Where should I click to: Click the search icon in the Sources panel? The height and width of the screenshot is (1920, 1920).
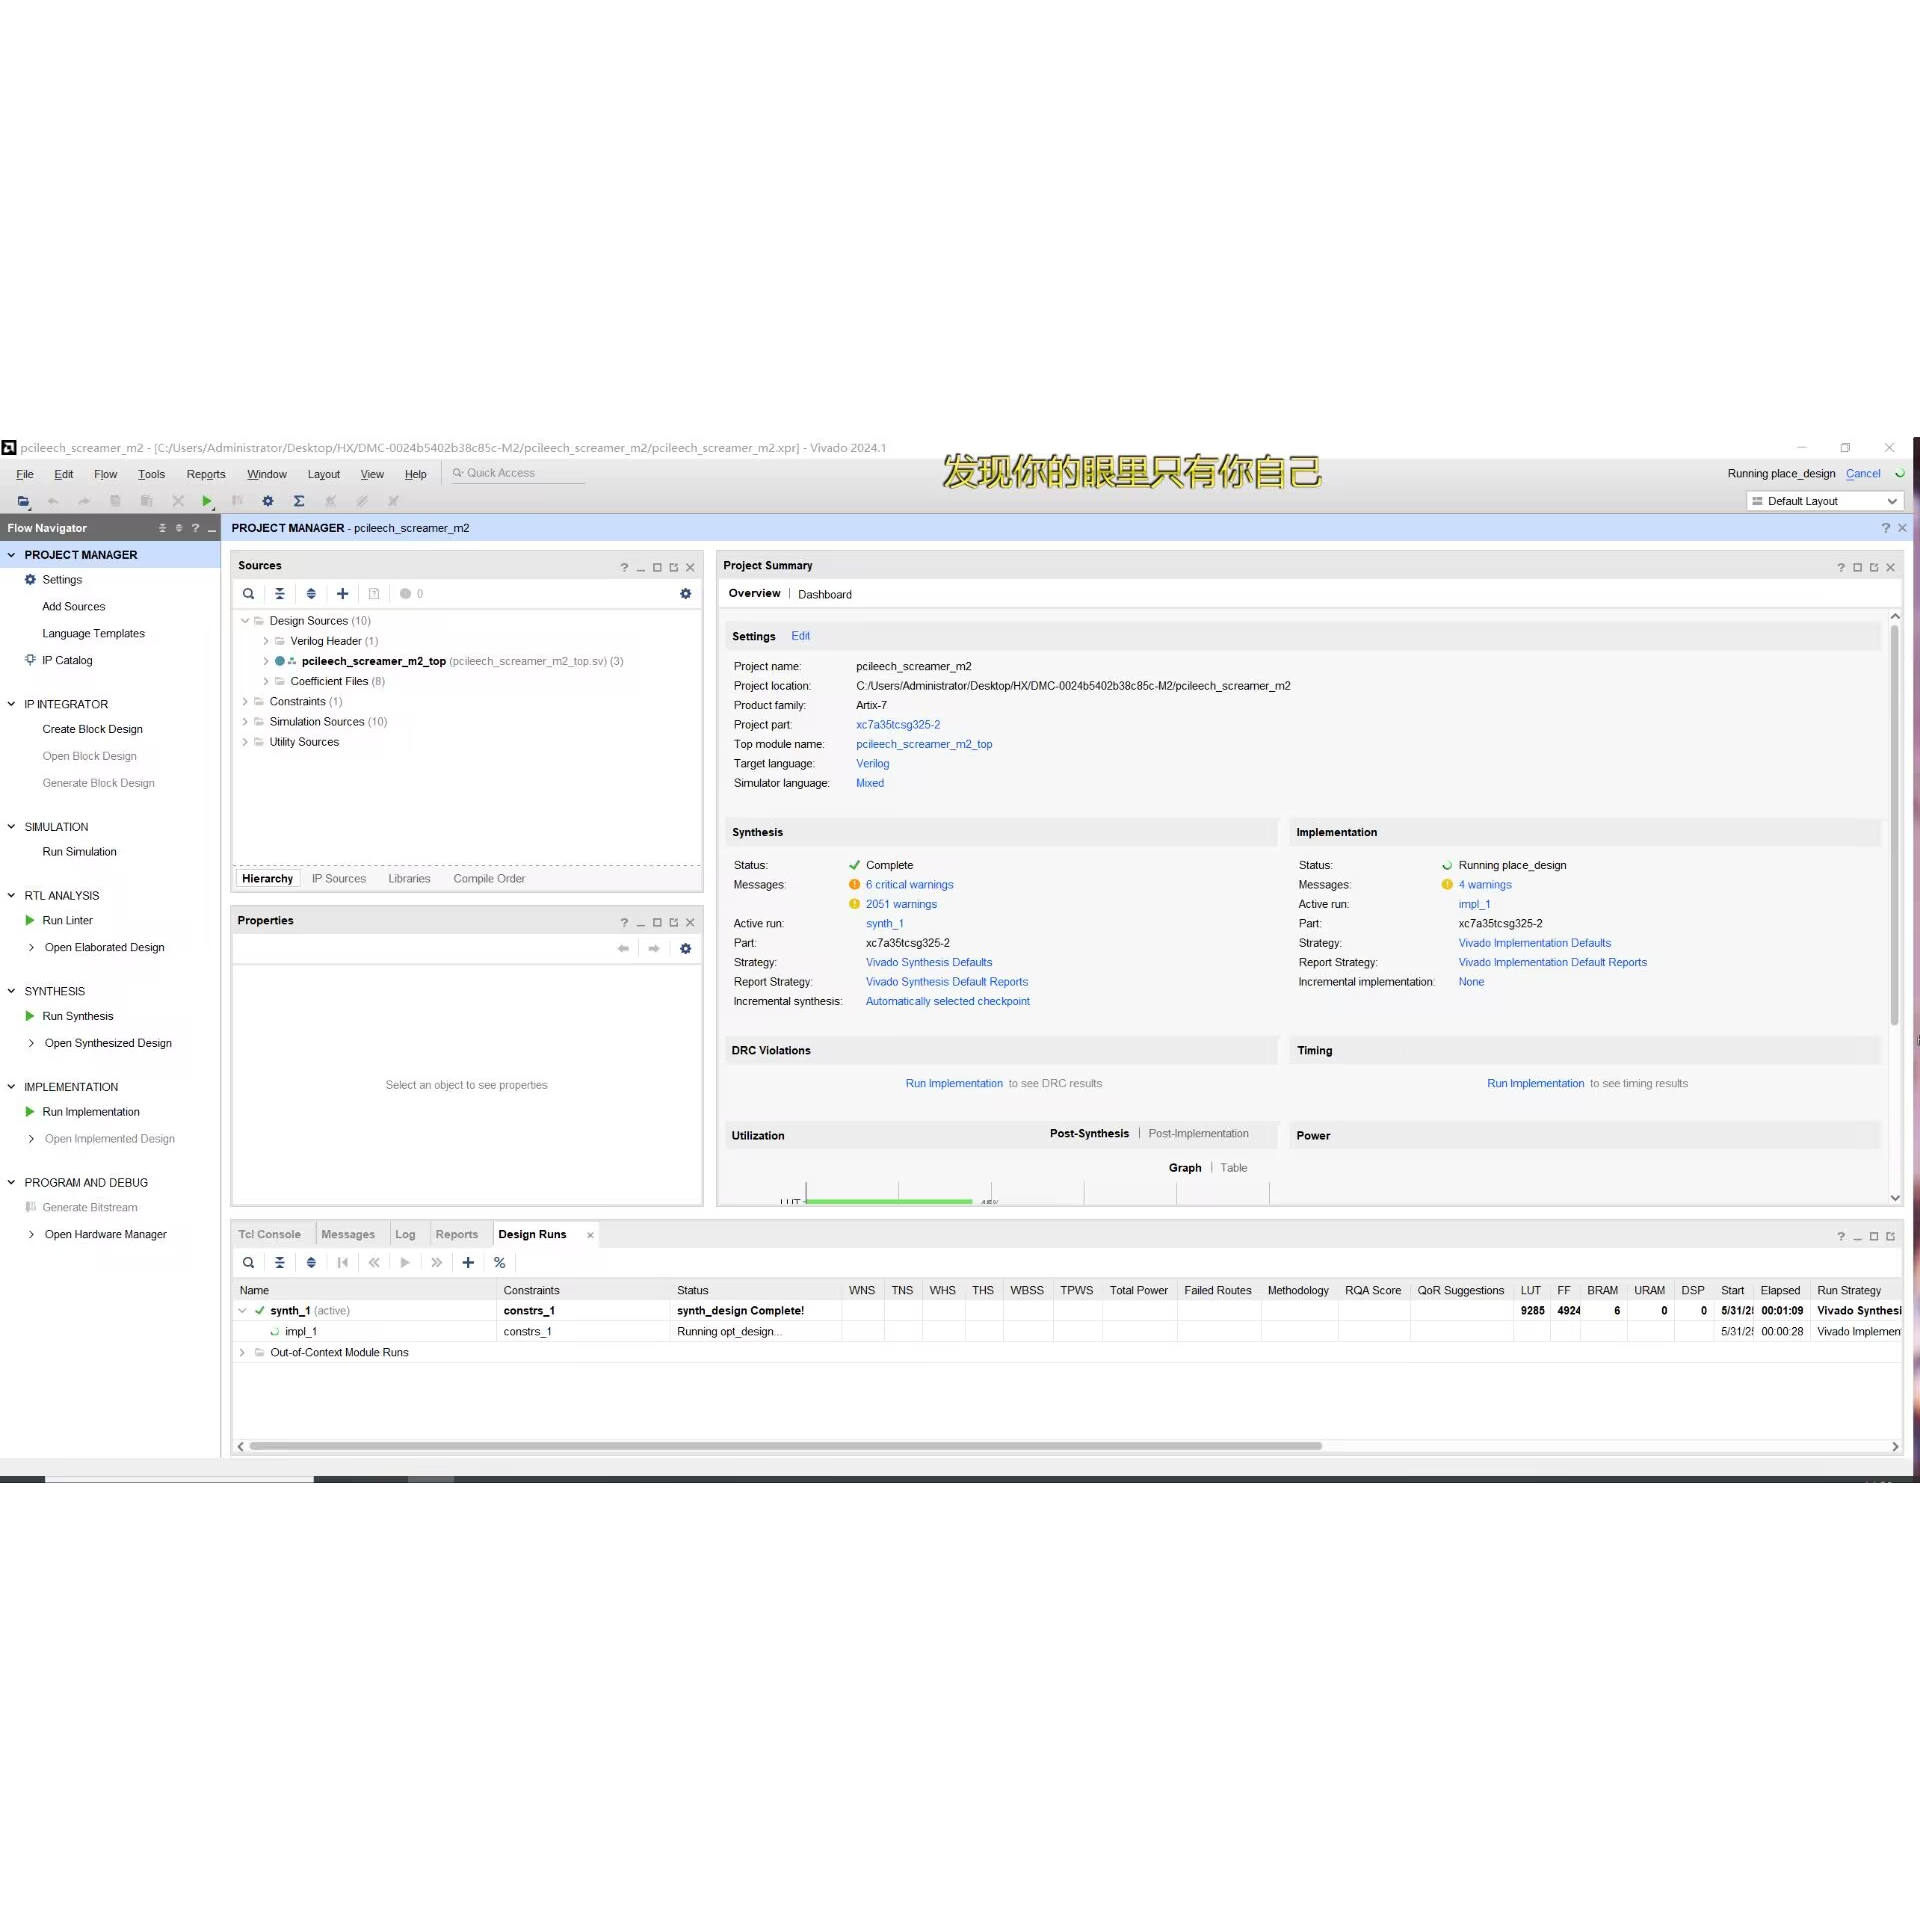click(248, 594)
